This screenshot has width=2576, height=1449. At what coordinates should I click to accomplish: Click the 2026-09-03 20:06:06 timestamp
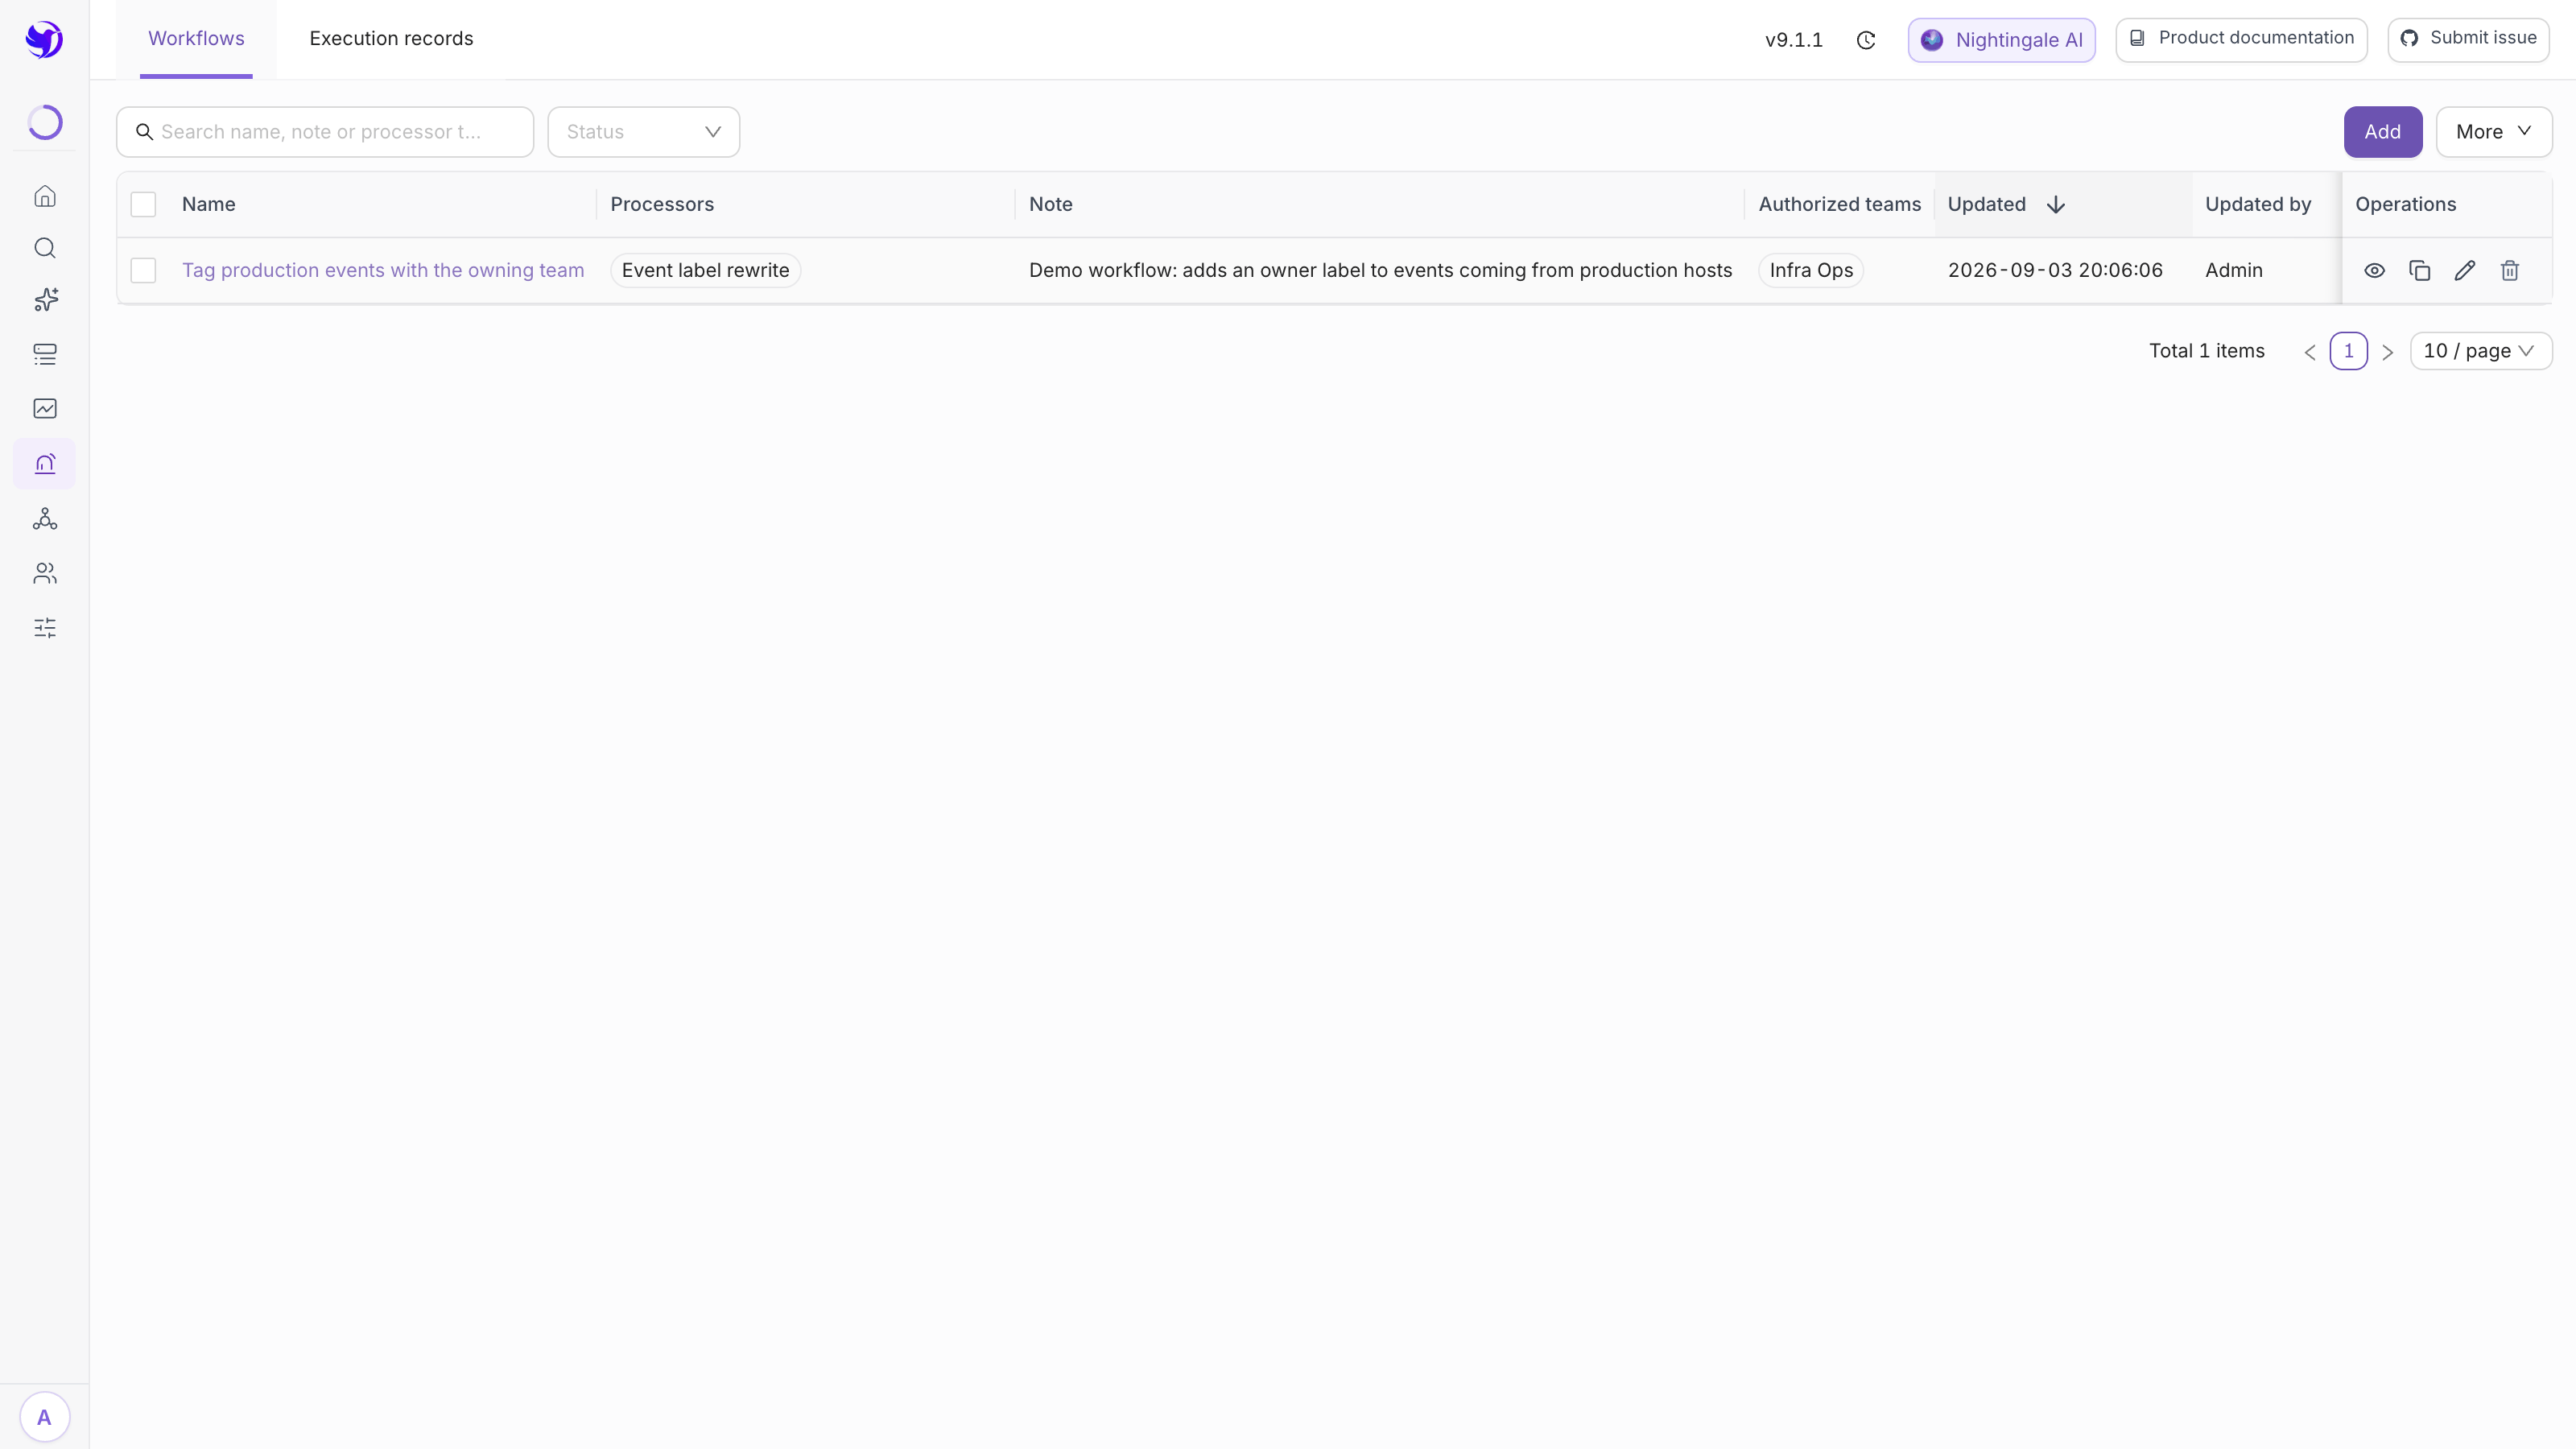[2055, 270]
